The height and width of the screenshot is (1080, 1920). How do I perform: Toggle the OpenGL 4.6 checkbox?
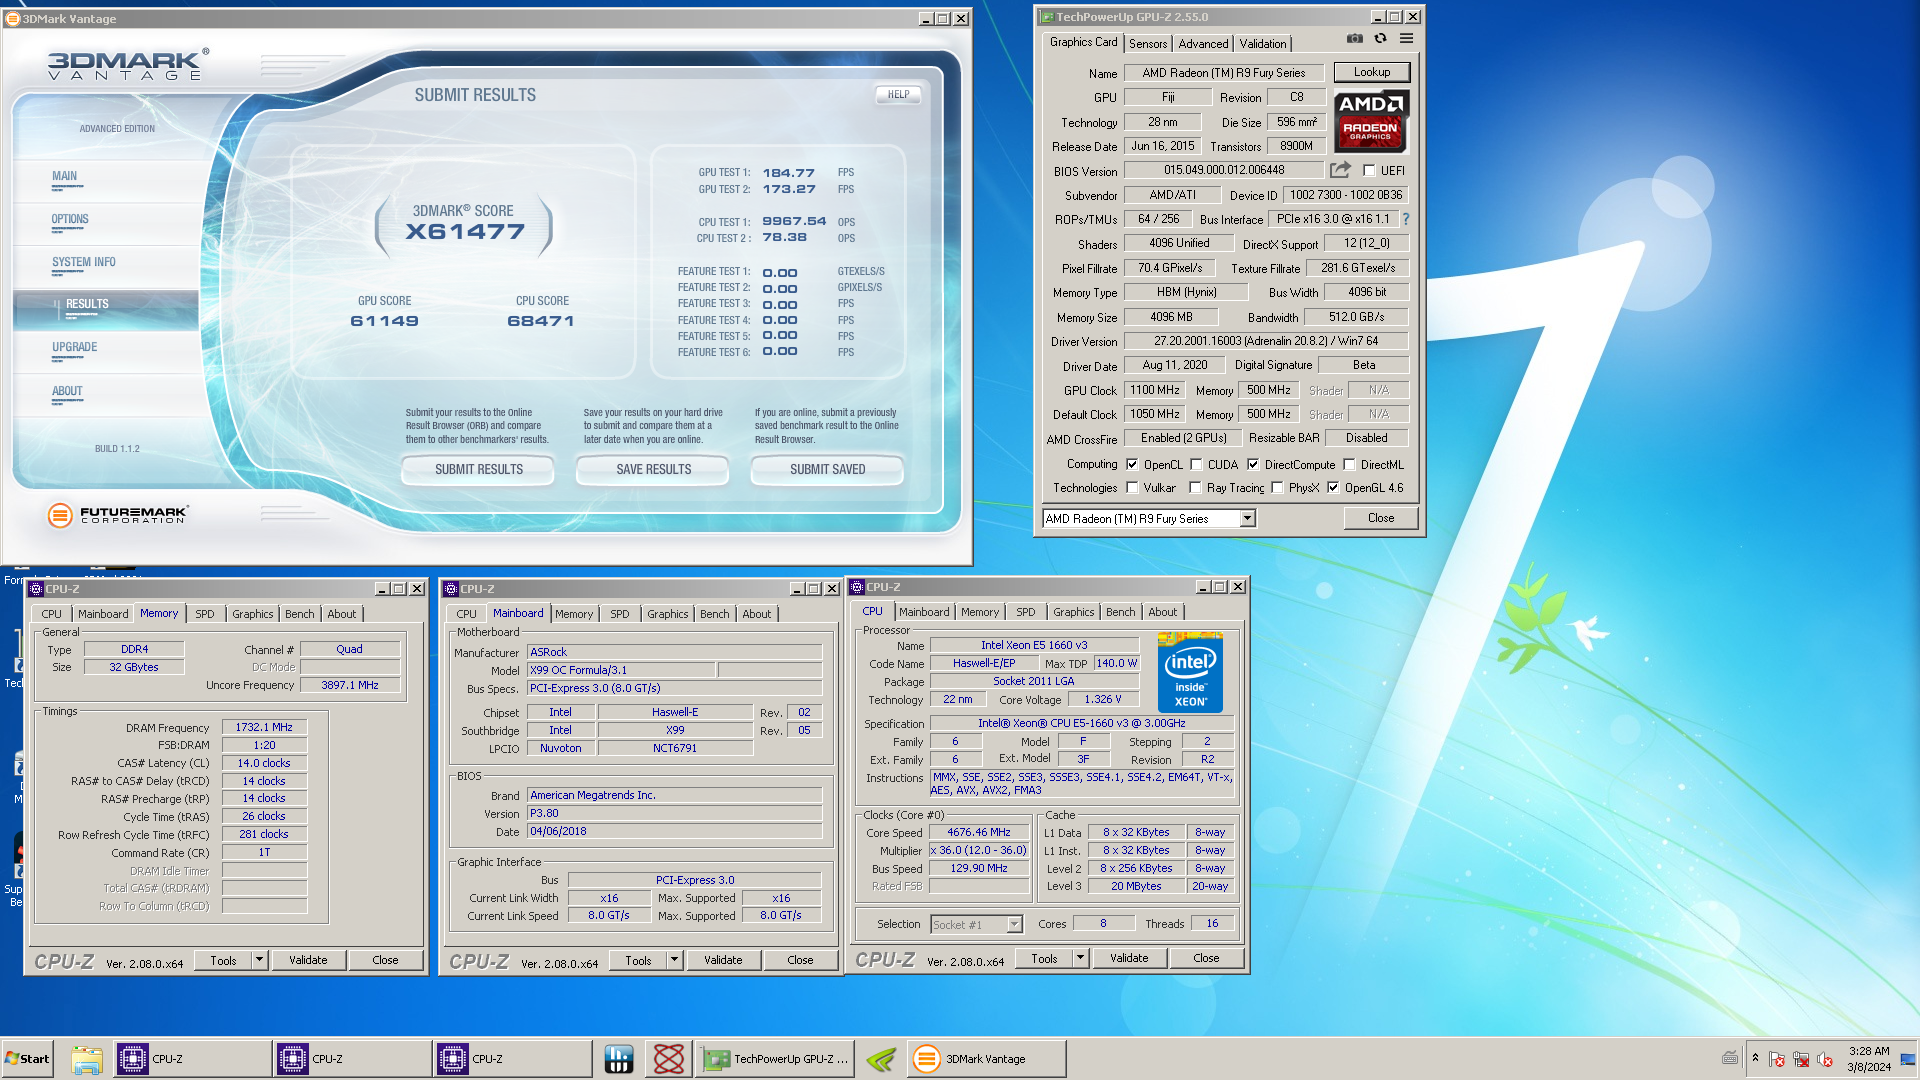1333,488
